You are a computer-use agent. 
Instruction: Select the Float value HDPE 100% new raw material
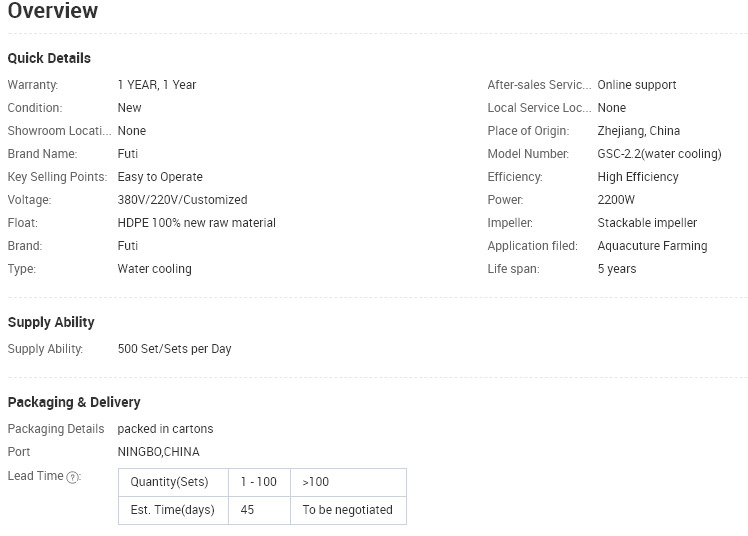197,223
